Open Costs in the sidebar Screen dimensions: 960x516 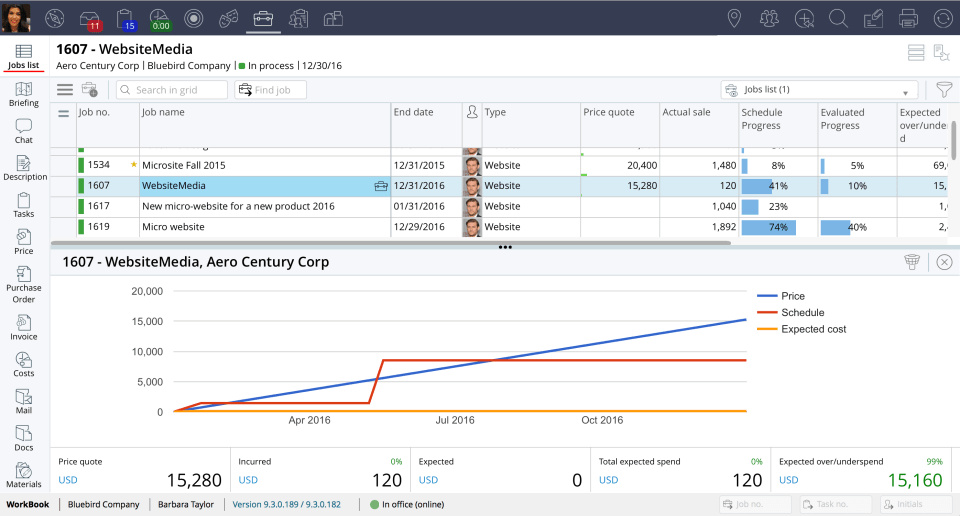click(23, 365)
